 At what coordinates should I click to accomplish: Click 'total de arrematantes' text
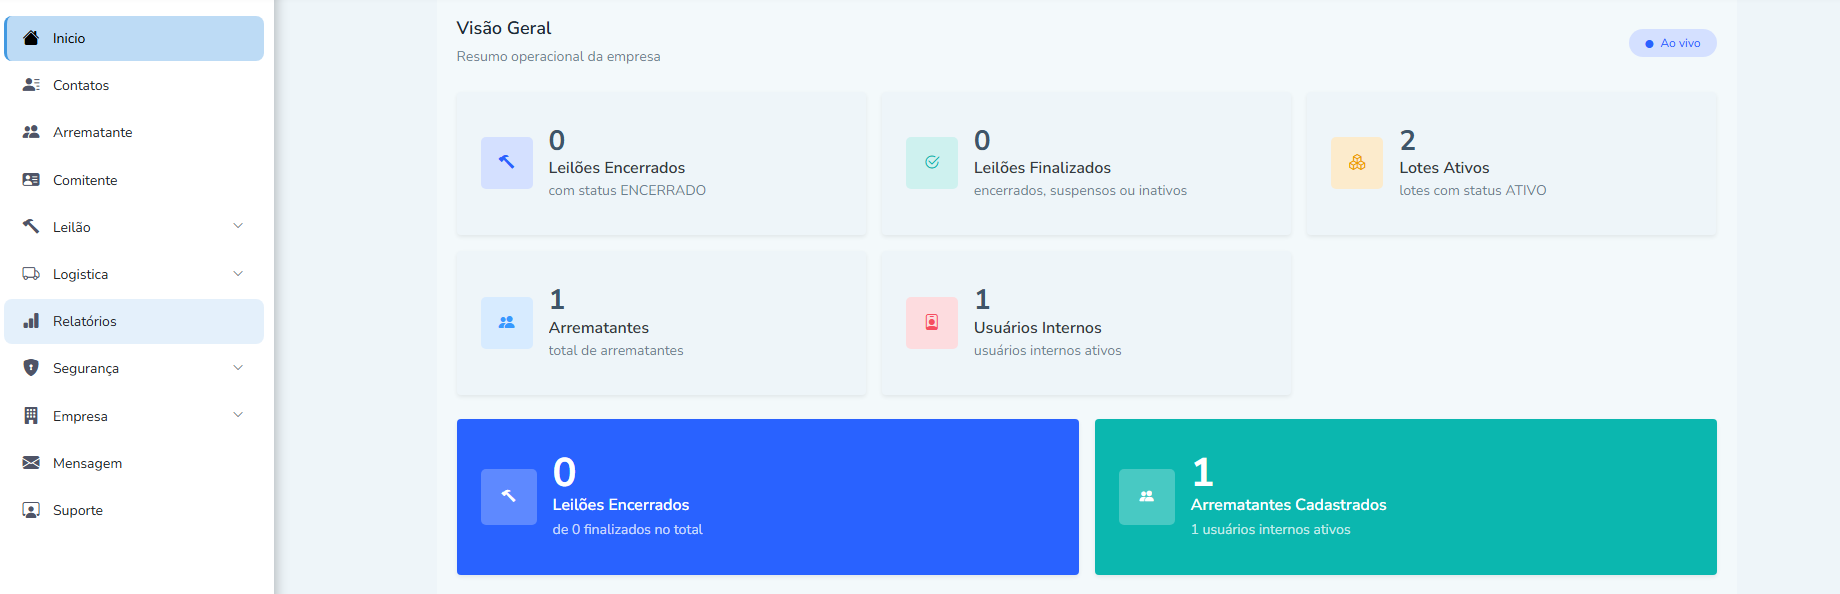click(x=616, y=350)
